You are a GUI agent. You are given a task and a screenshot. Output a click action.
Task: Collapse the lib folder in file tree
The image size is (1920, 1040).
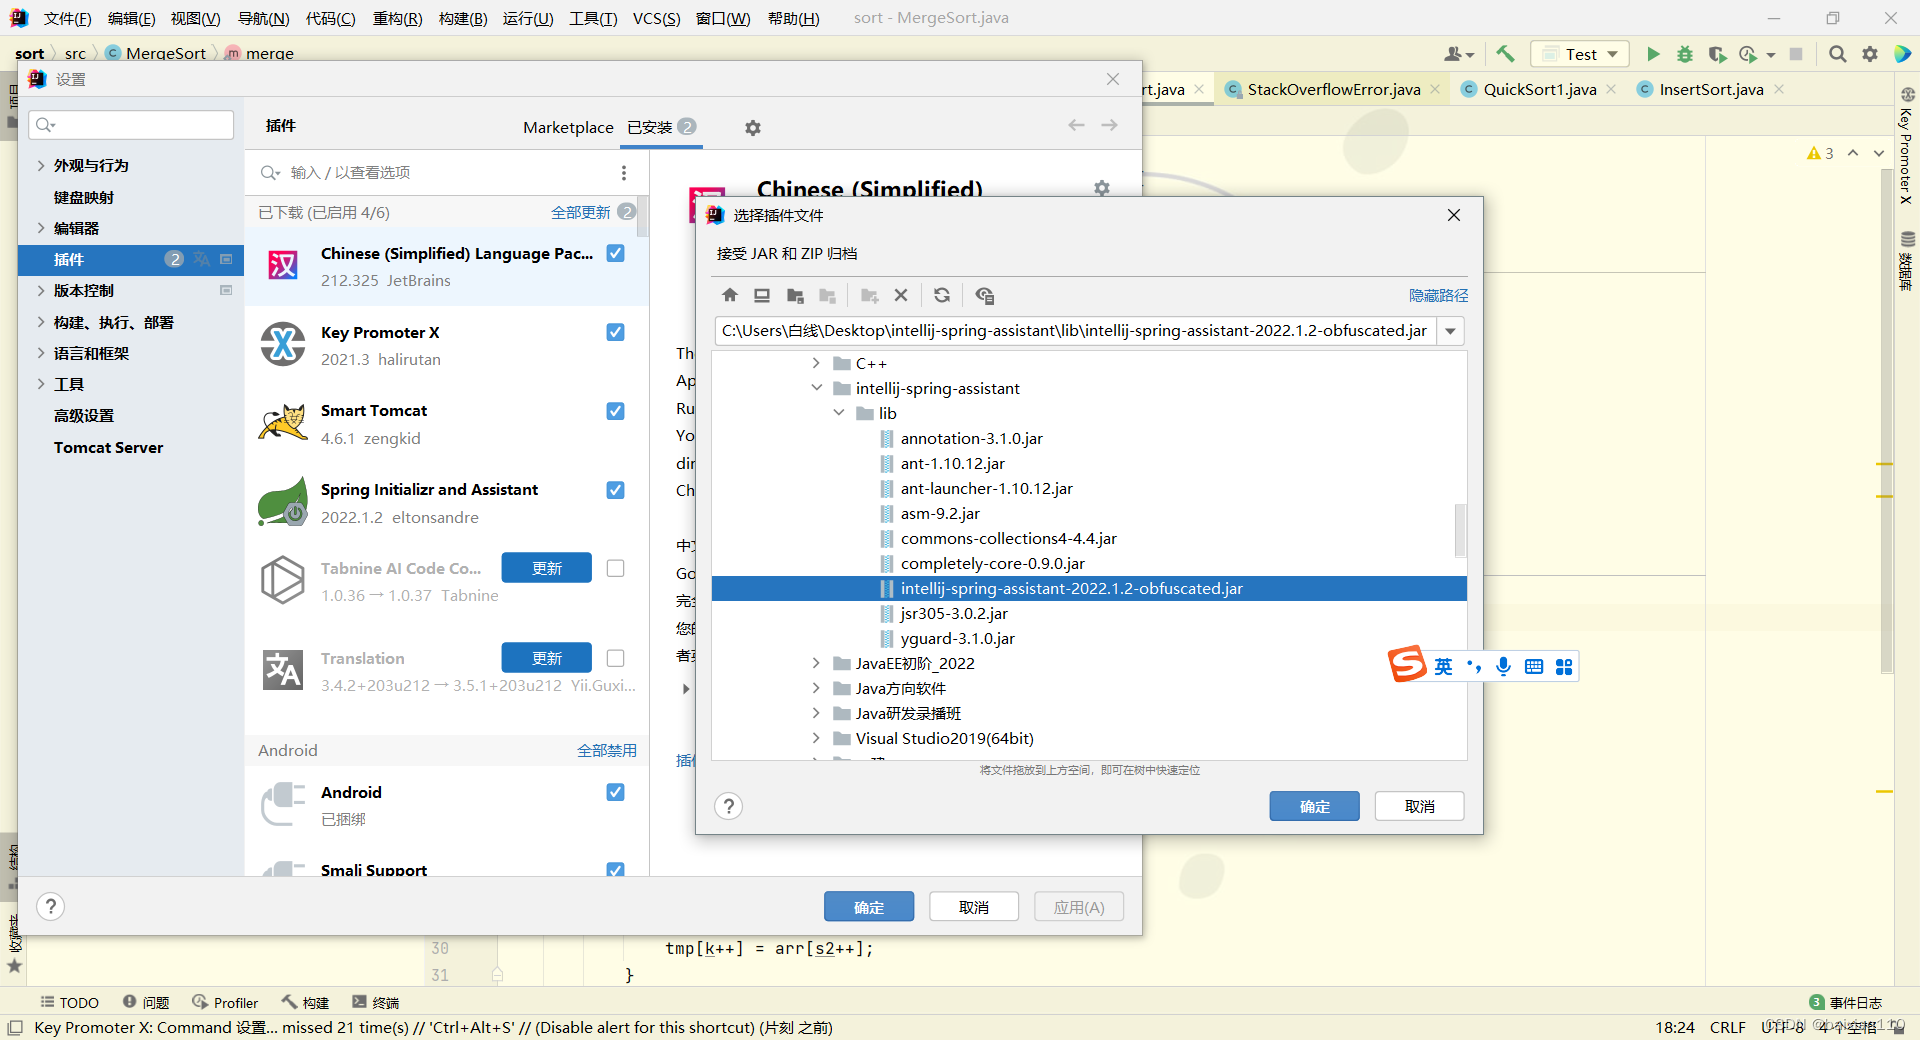click(x=839, y=413)
